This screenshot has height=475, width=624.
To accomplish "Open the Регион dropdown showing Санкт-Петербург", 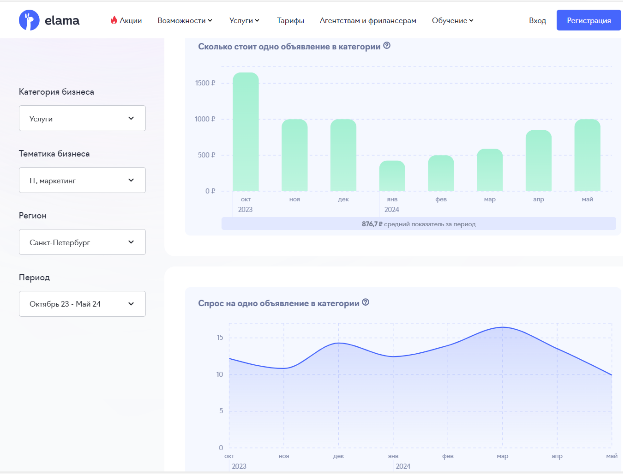I will pyautogui.click(x=82, y=242).
